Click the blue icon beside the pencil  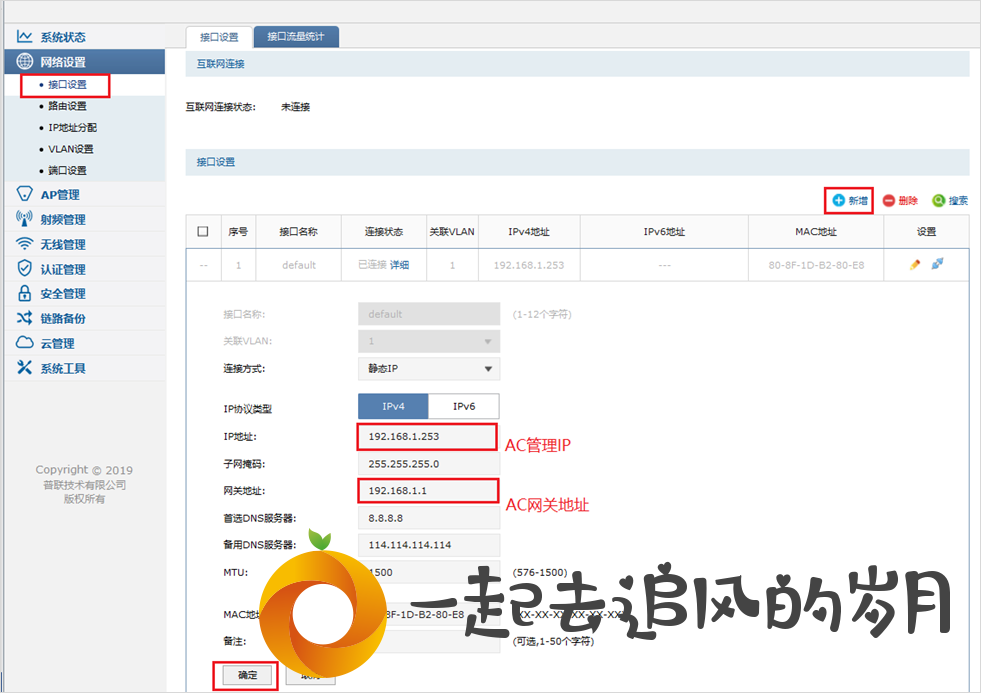[x=937, y=265]
